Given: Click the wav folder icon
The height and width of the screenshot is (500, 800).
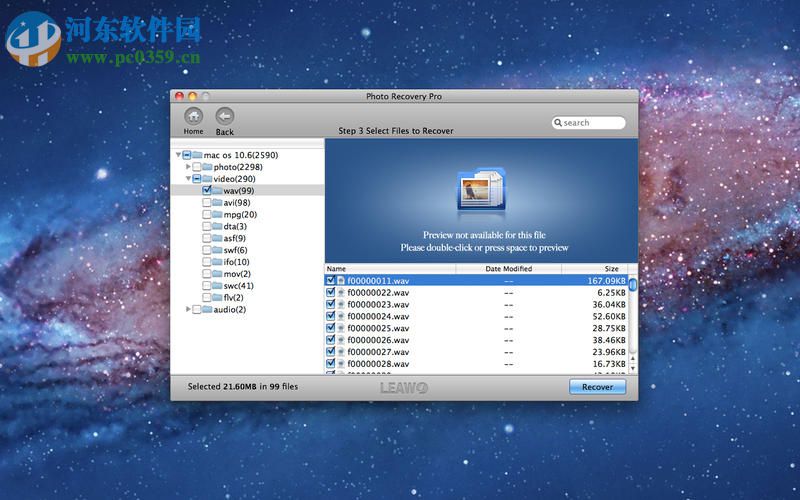Looking at the screenshot, I should [217, 190].
